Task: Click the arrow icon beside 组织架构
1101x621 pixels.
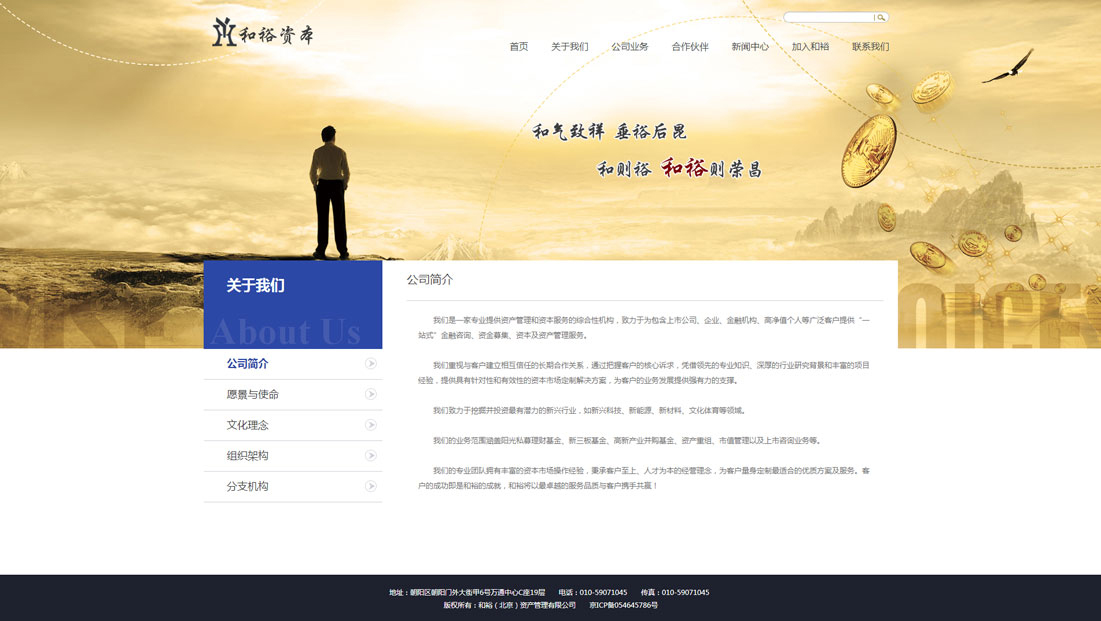Action: point(371,456)
